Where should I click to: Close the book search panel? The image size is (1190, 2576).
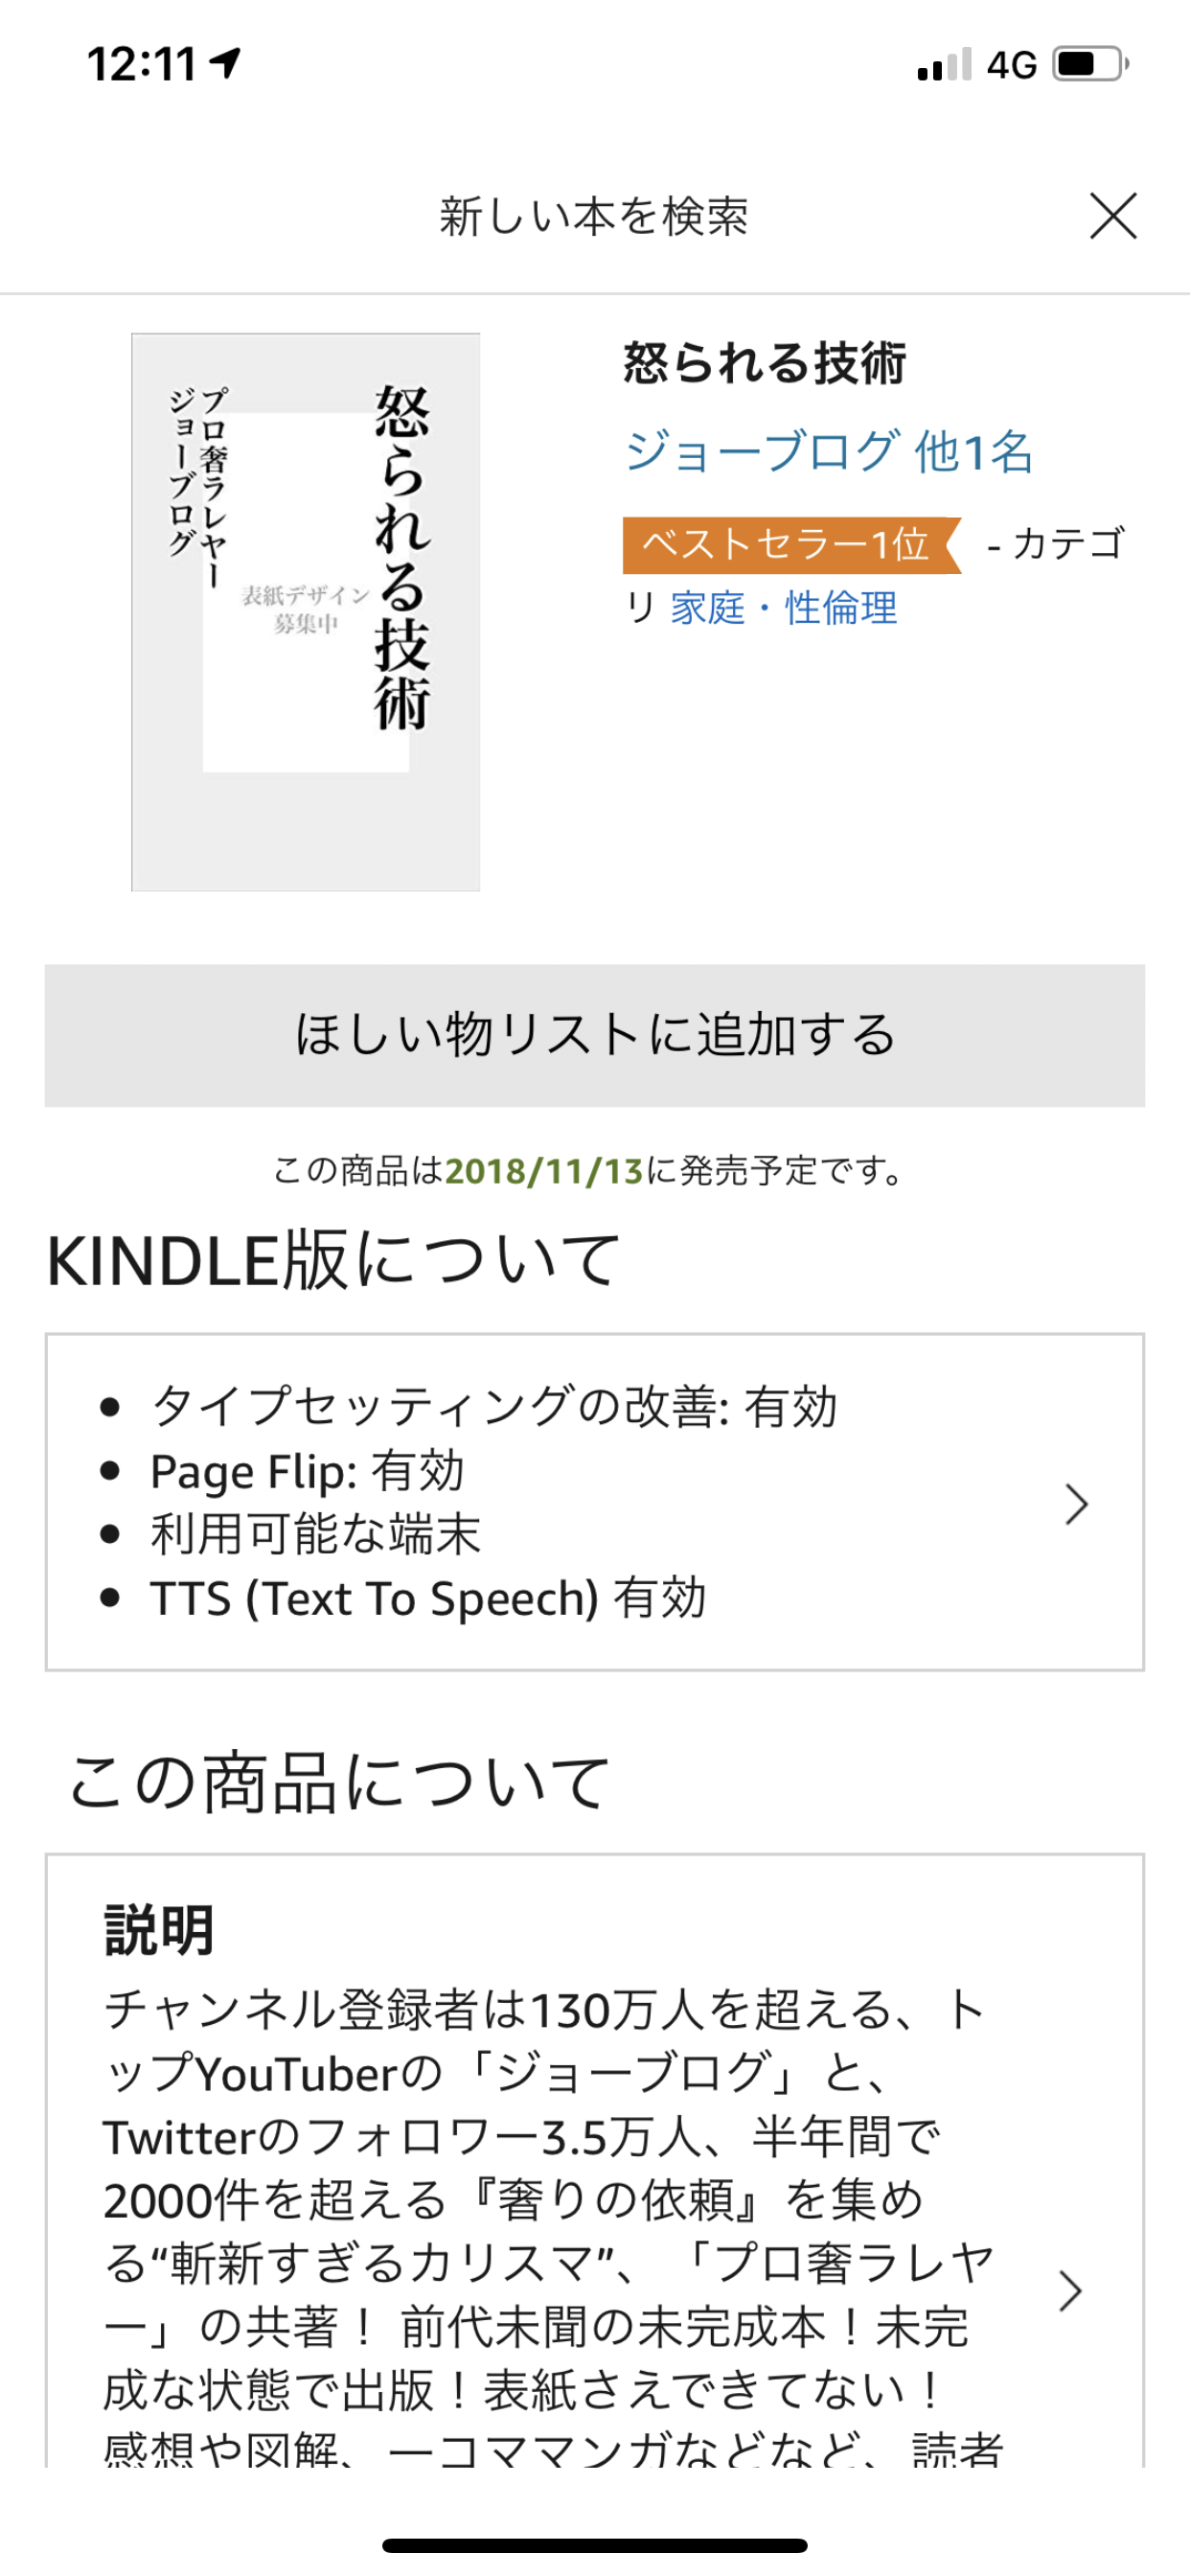[x=1113, y=216]
